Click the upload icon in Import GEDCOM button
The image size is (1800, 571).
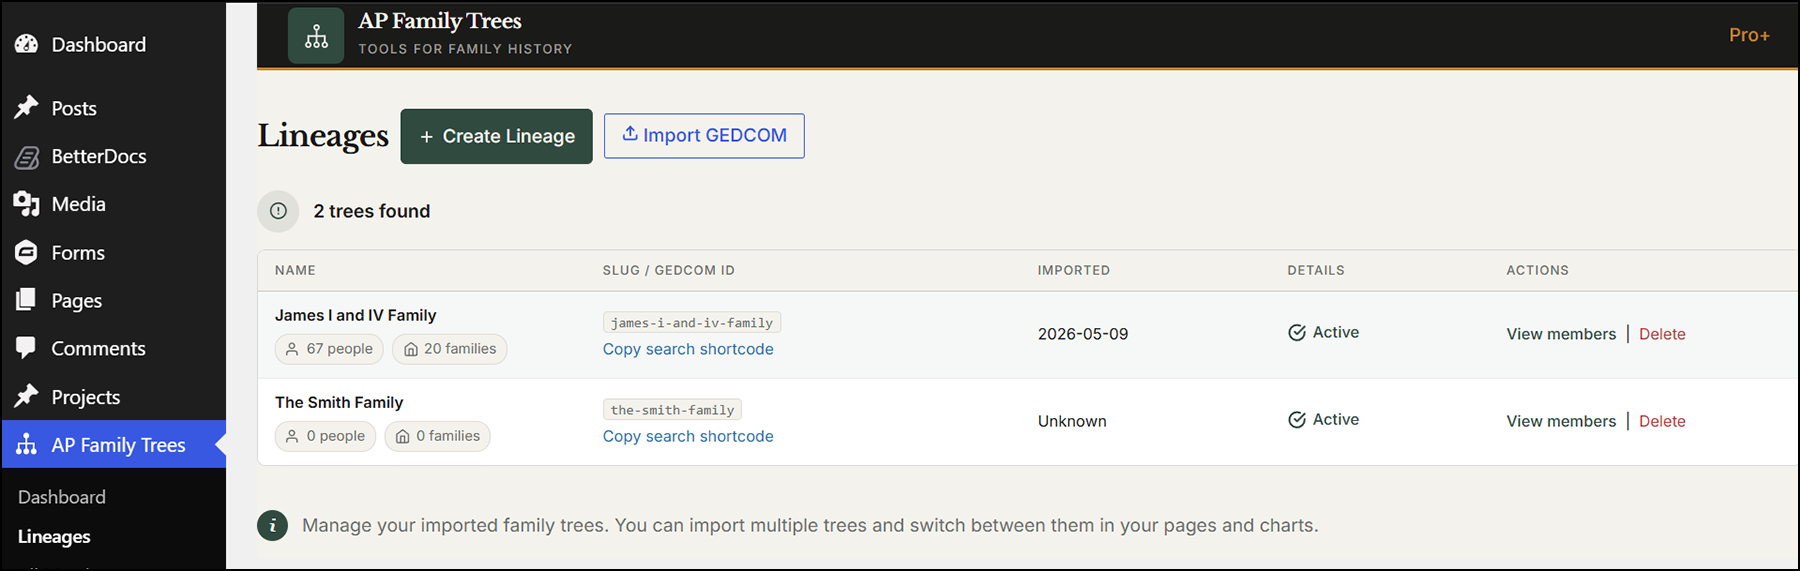pos(630,134)
